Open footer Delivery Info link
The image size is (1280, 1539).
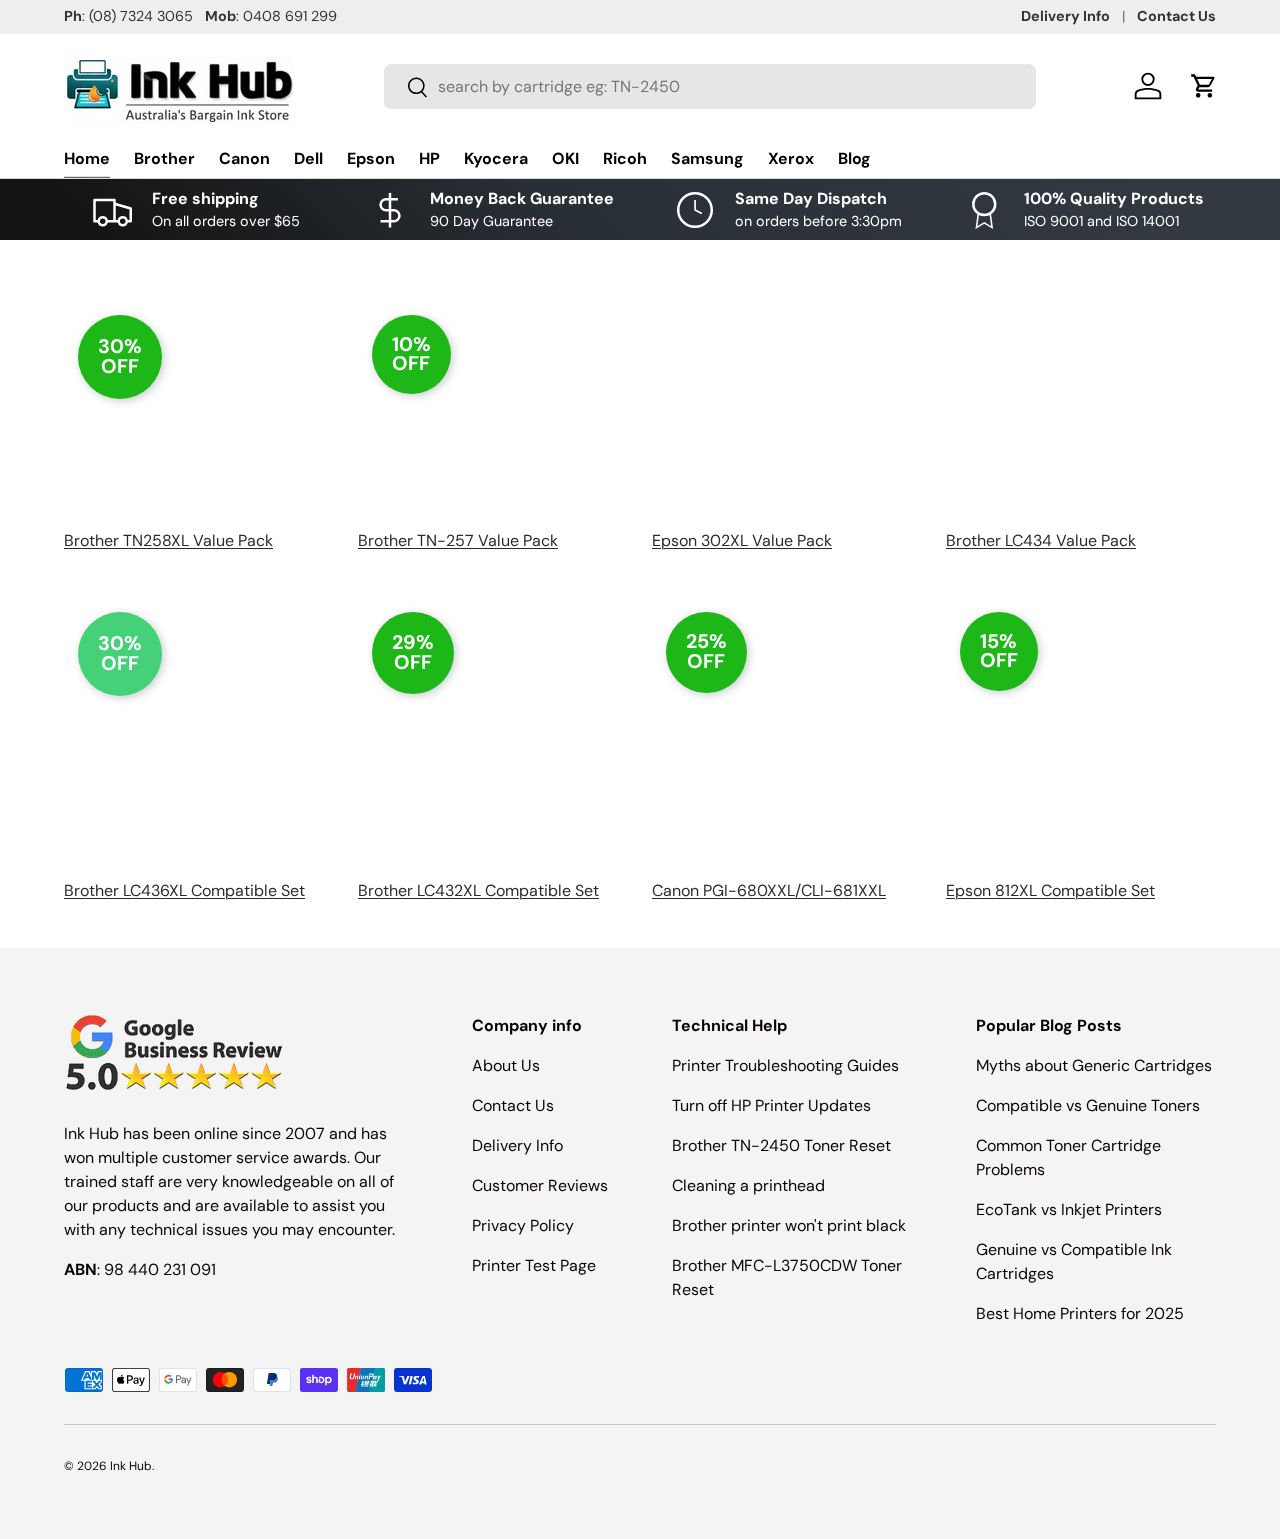pos(517,1146)
